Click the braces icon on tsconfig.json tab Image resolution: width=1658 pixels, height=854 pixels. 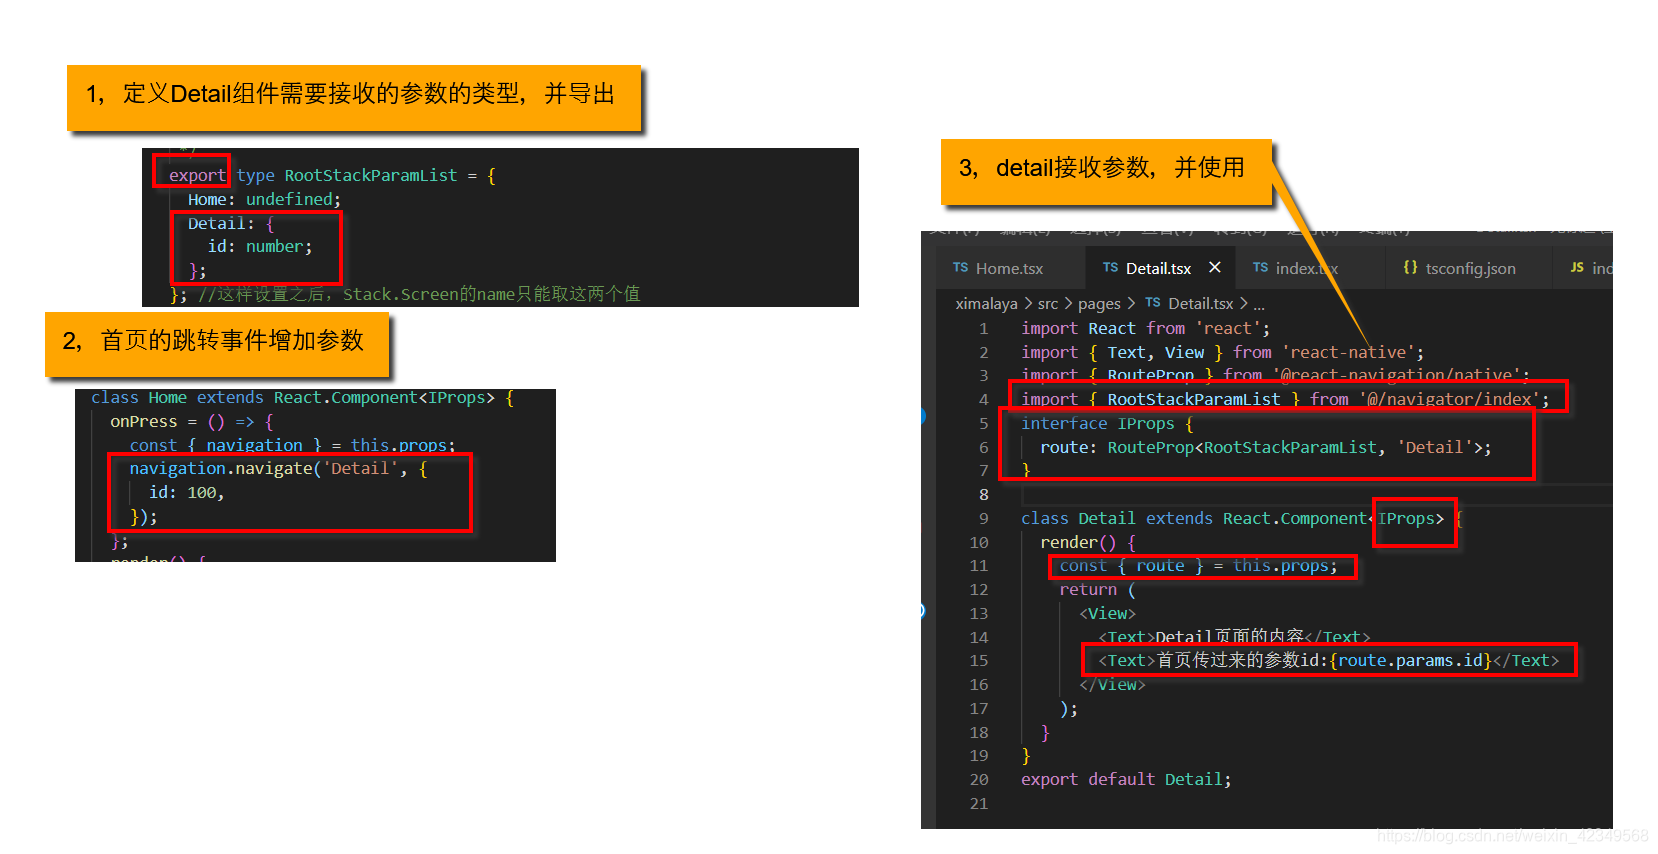coord(1410,268)
